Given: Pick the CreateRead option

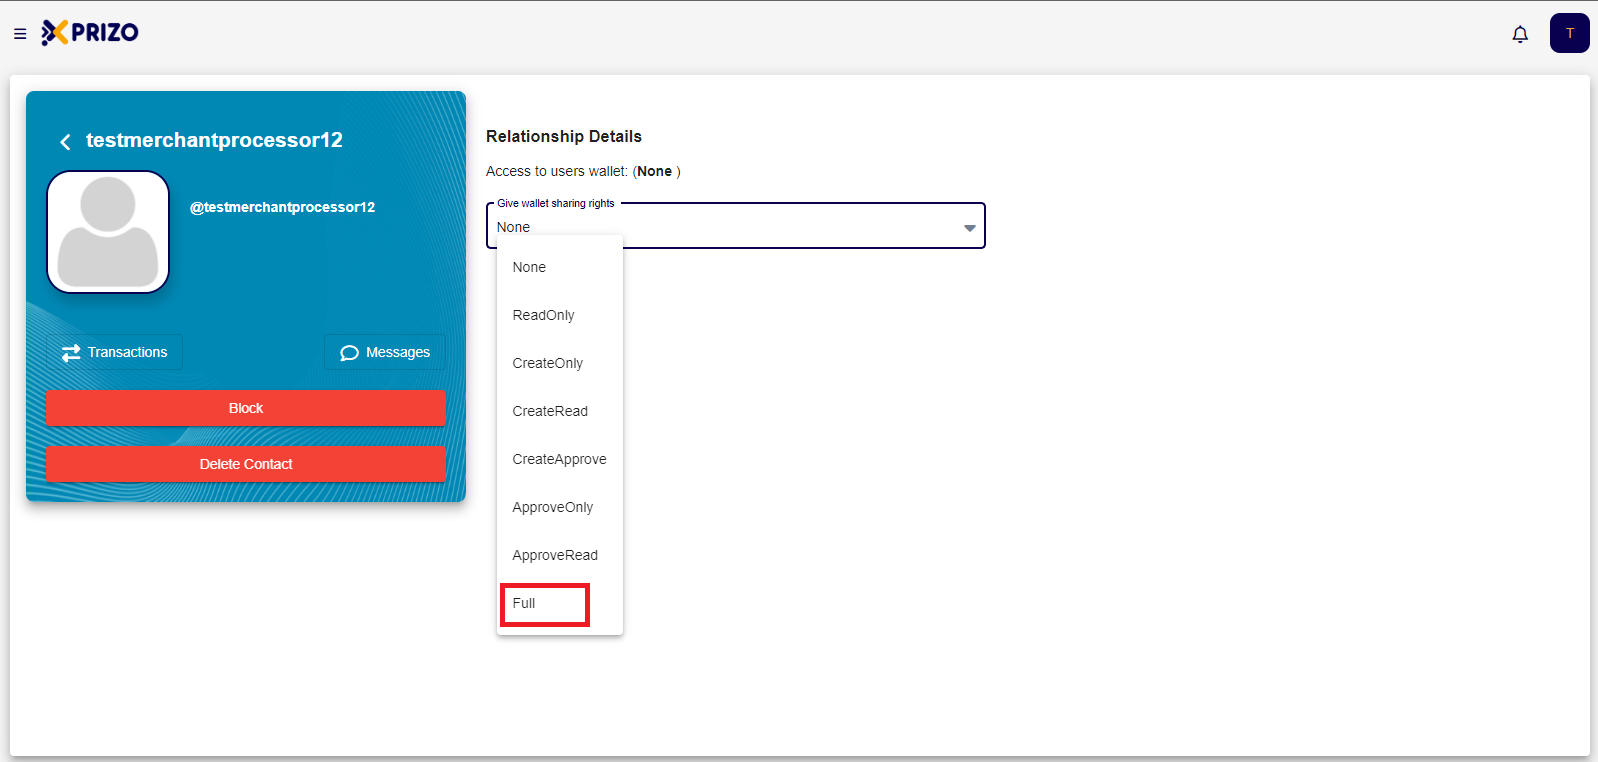Looking at the screenshot, I should coord(560,411).
